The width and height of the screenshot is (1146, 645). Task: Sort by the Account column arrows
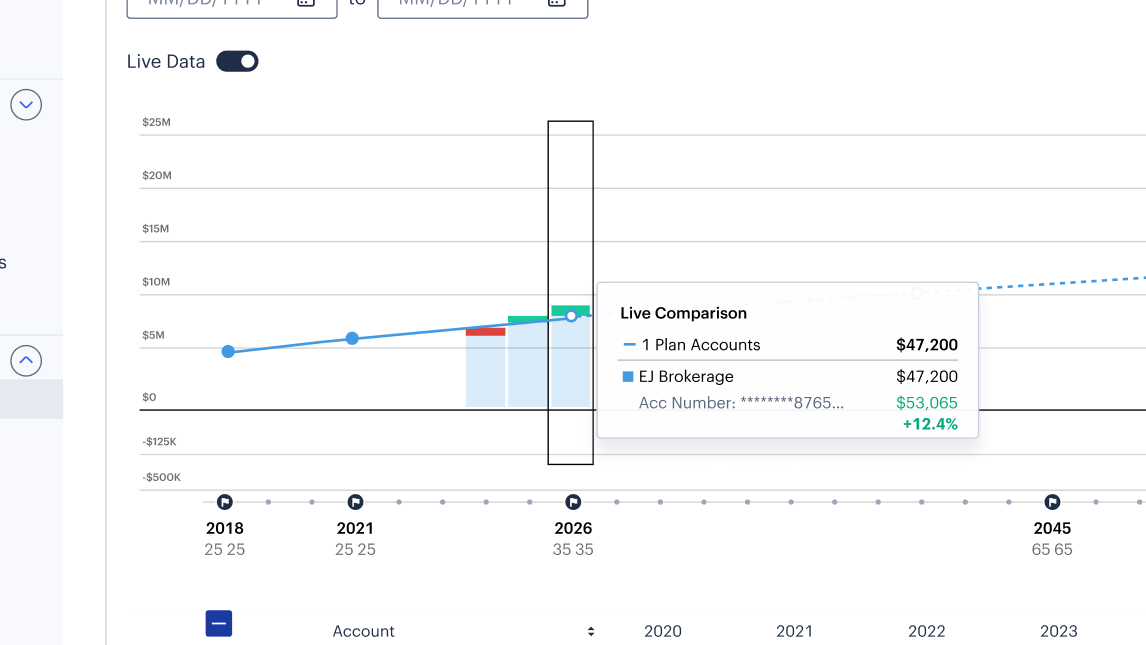click(x=591, y=632)
